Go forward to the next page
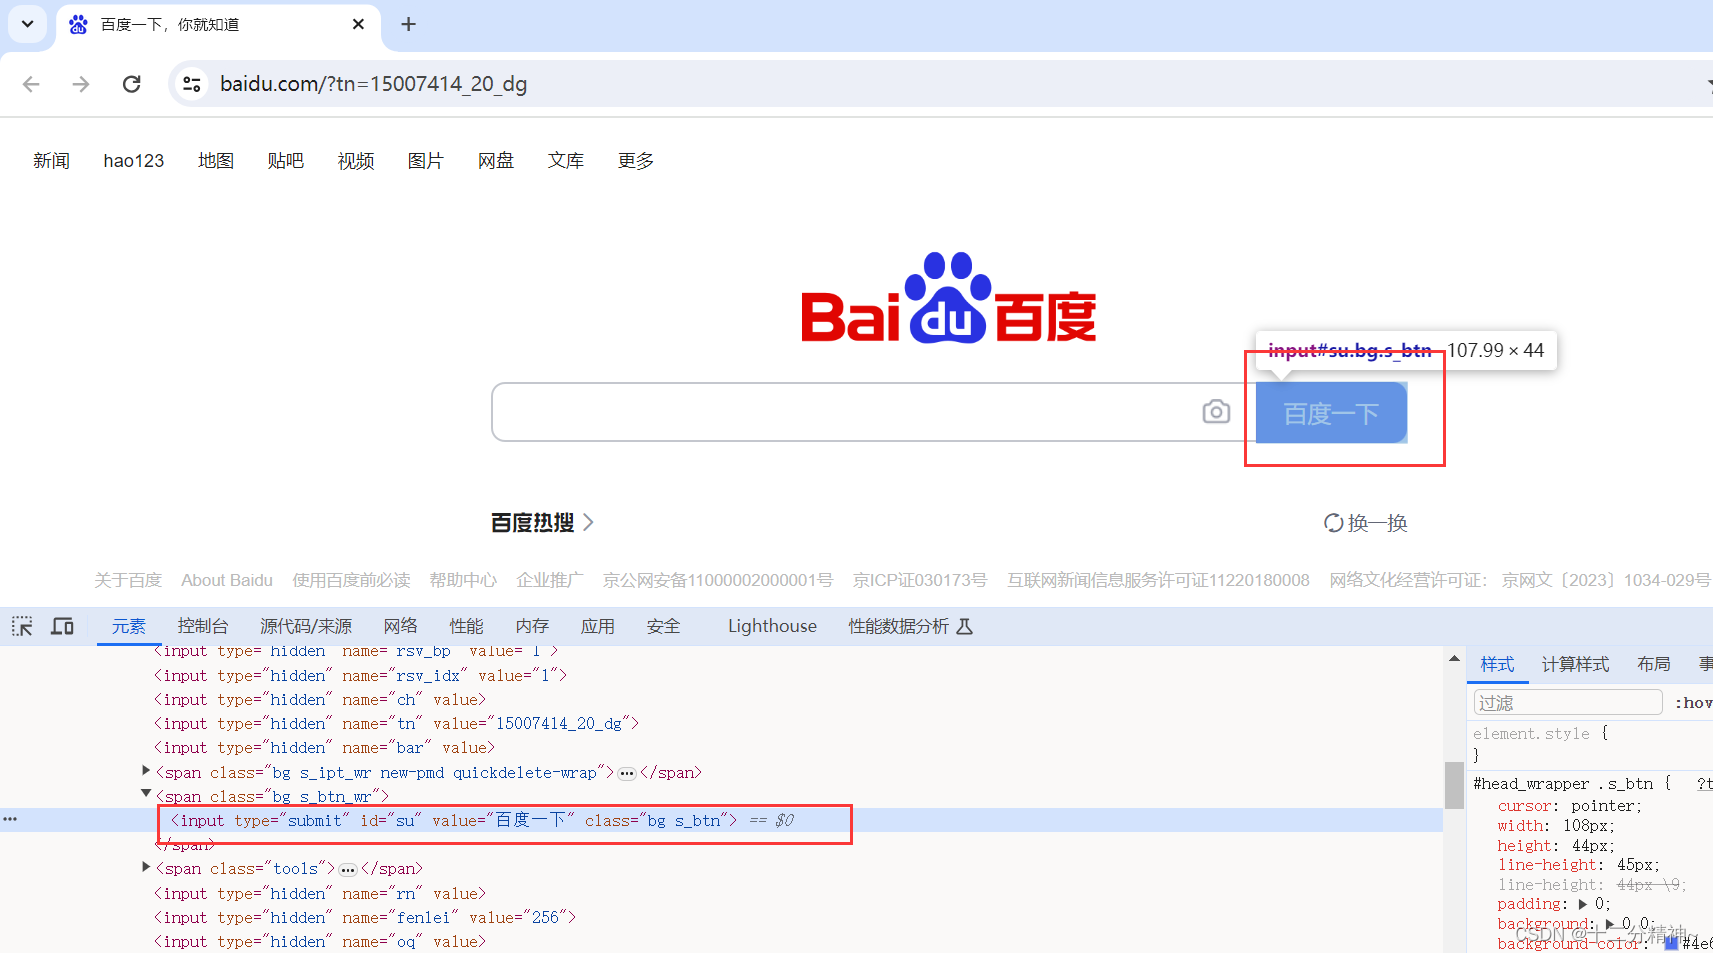Screen dimensions: 1713x953 (x=81, y=84)
